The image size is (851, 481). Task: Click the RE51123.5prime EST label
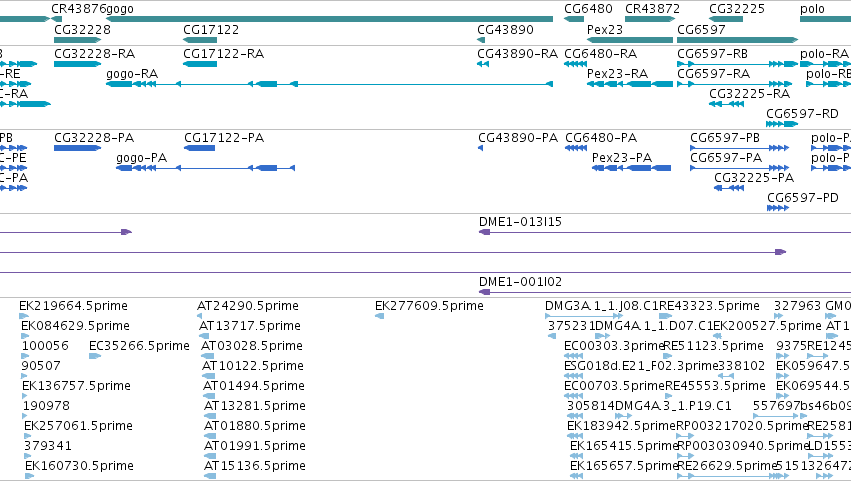pos(714,346)
